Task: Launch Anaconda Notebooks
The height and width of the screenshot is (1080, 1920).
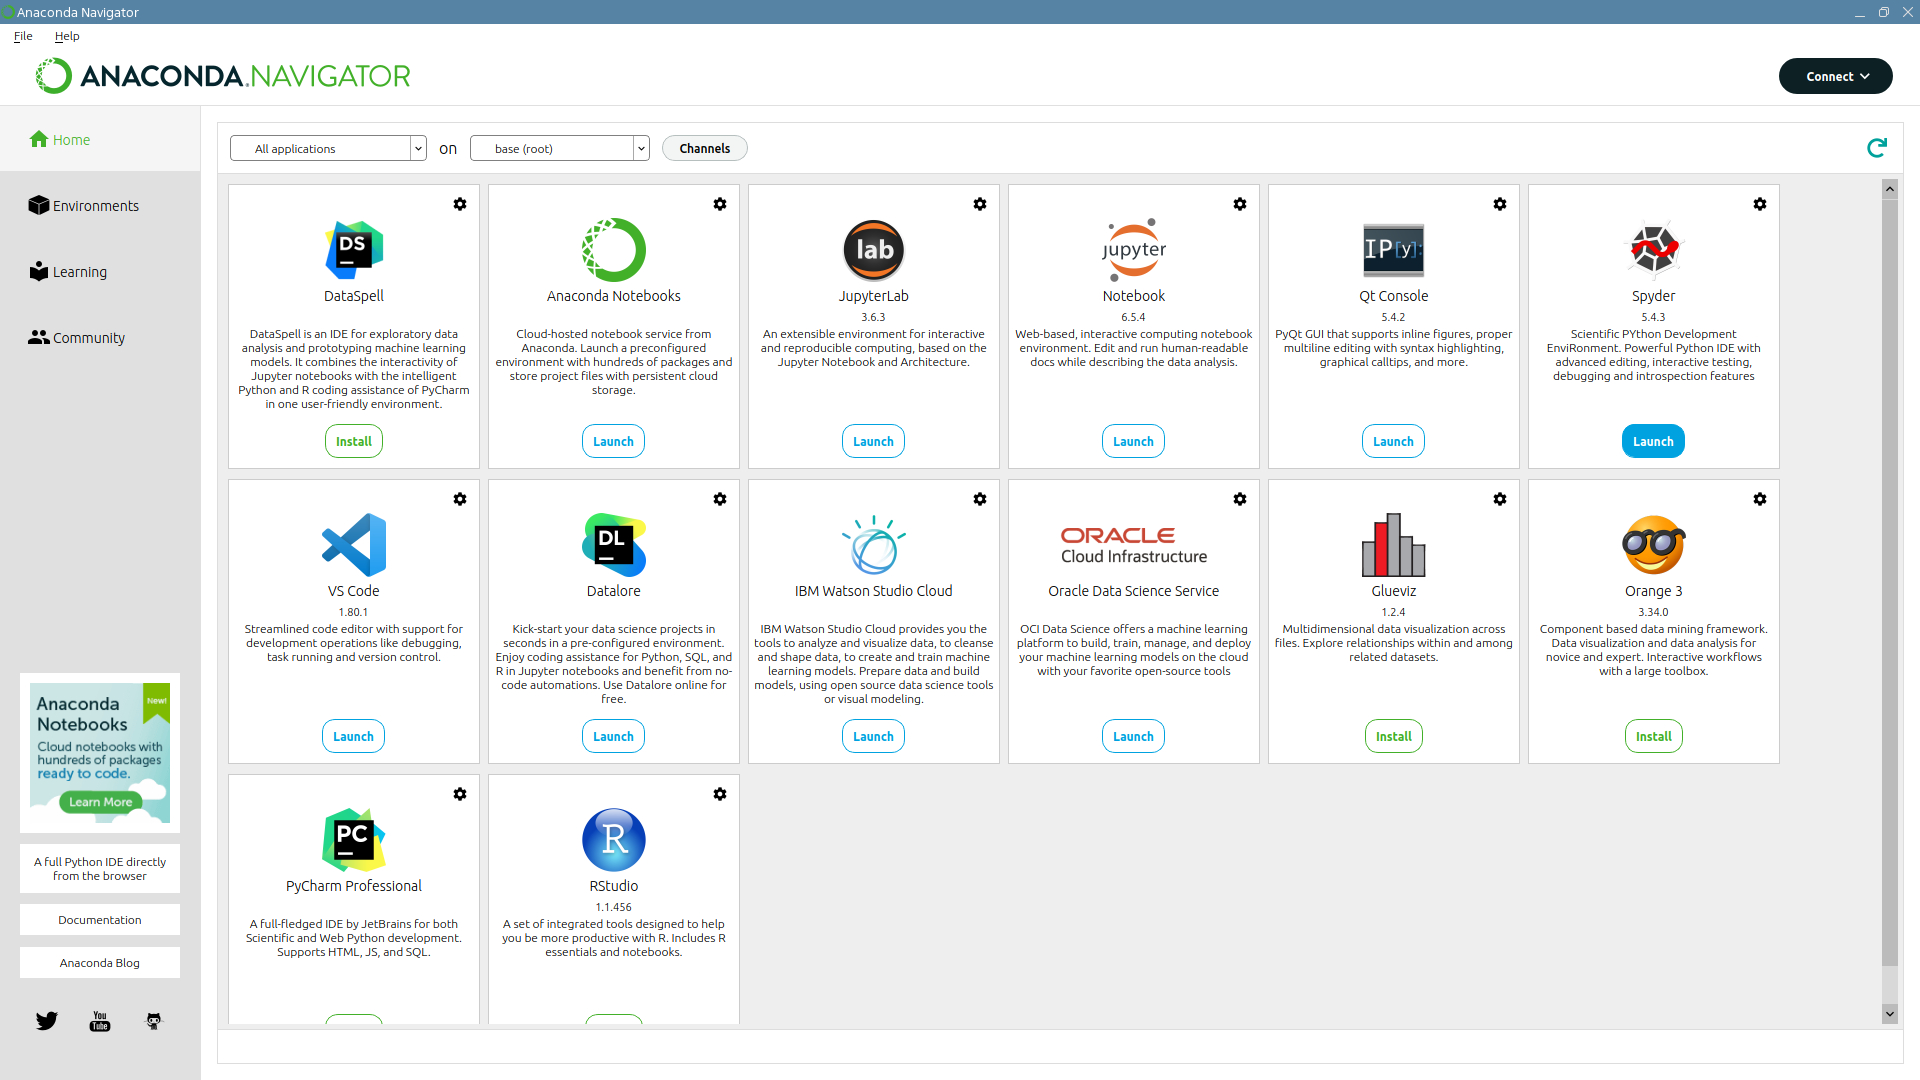Action: point(614,441)
